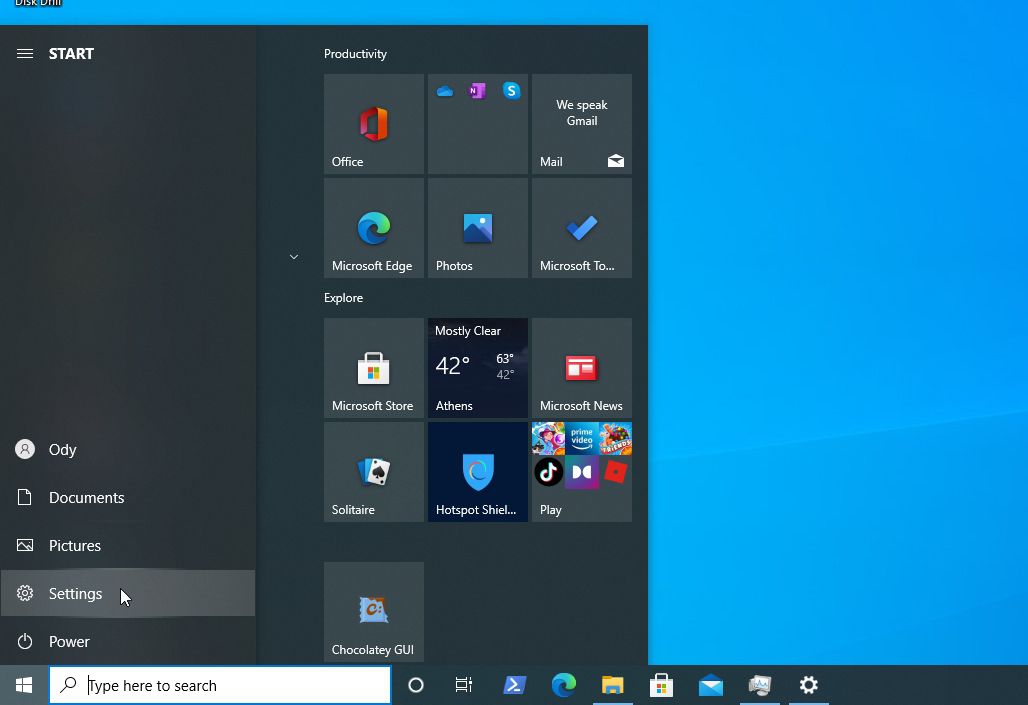
Task: Click the Type here to search box
Action: click(220, 685)
